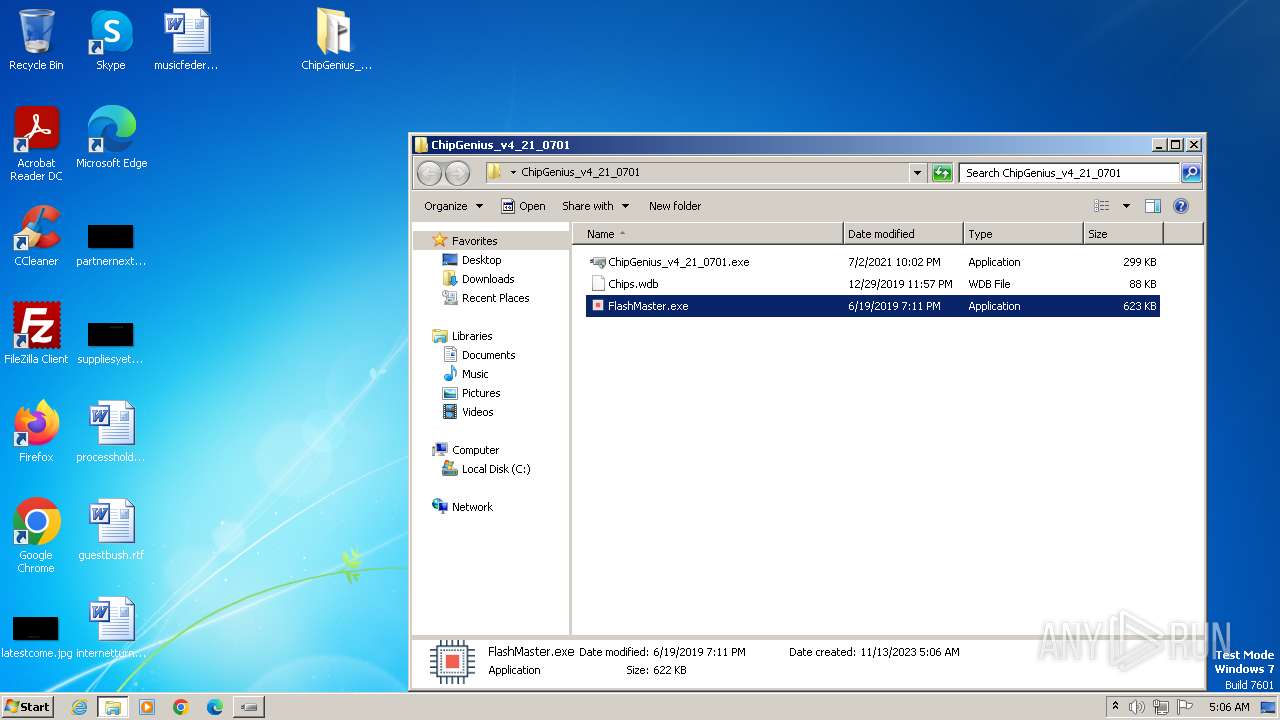Open Recent Places in navigation pane
Viewport: 1280px width, 720px height.
point(495,298)
